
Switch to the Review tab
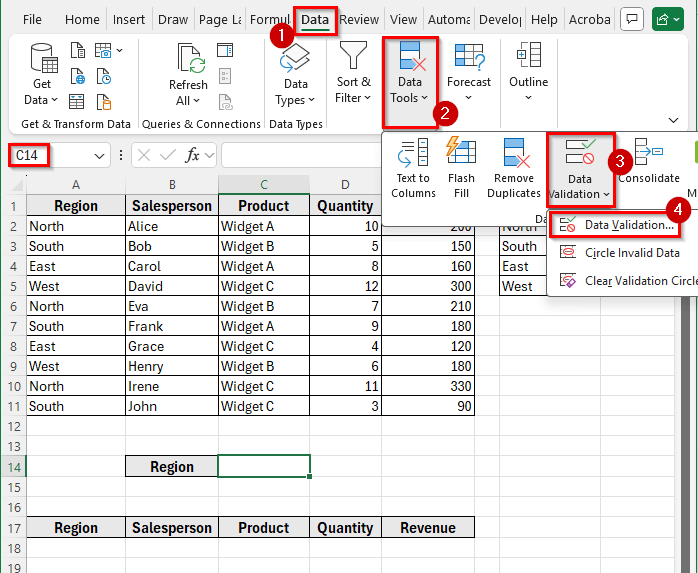click(x=359, y=20)
